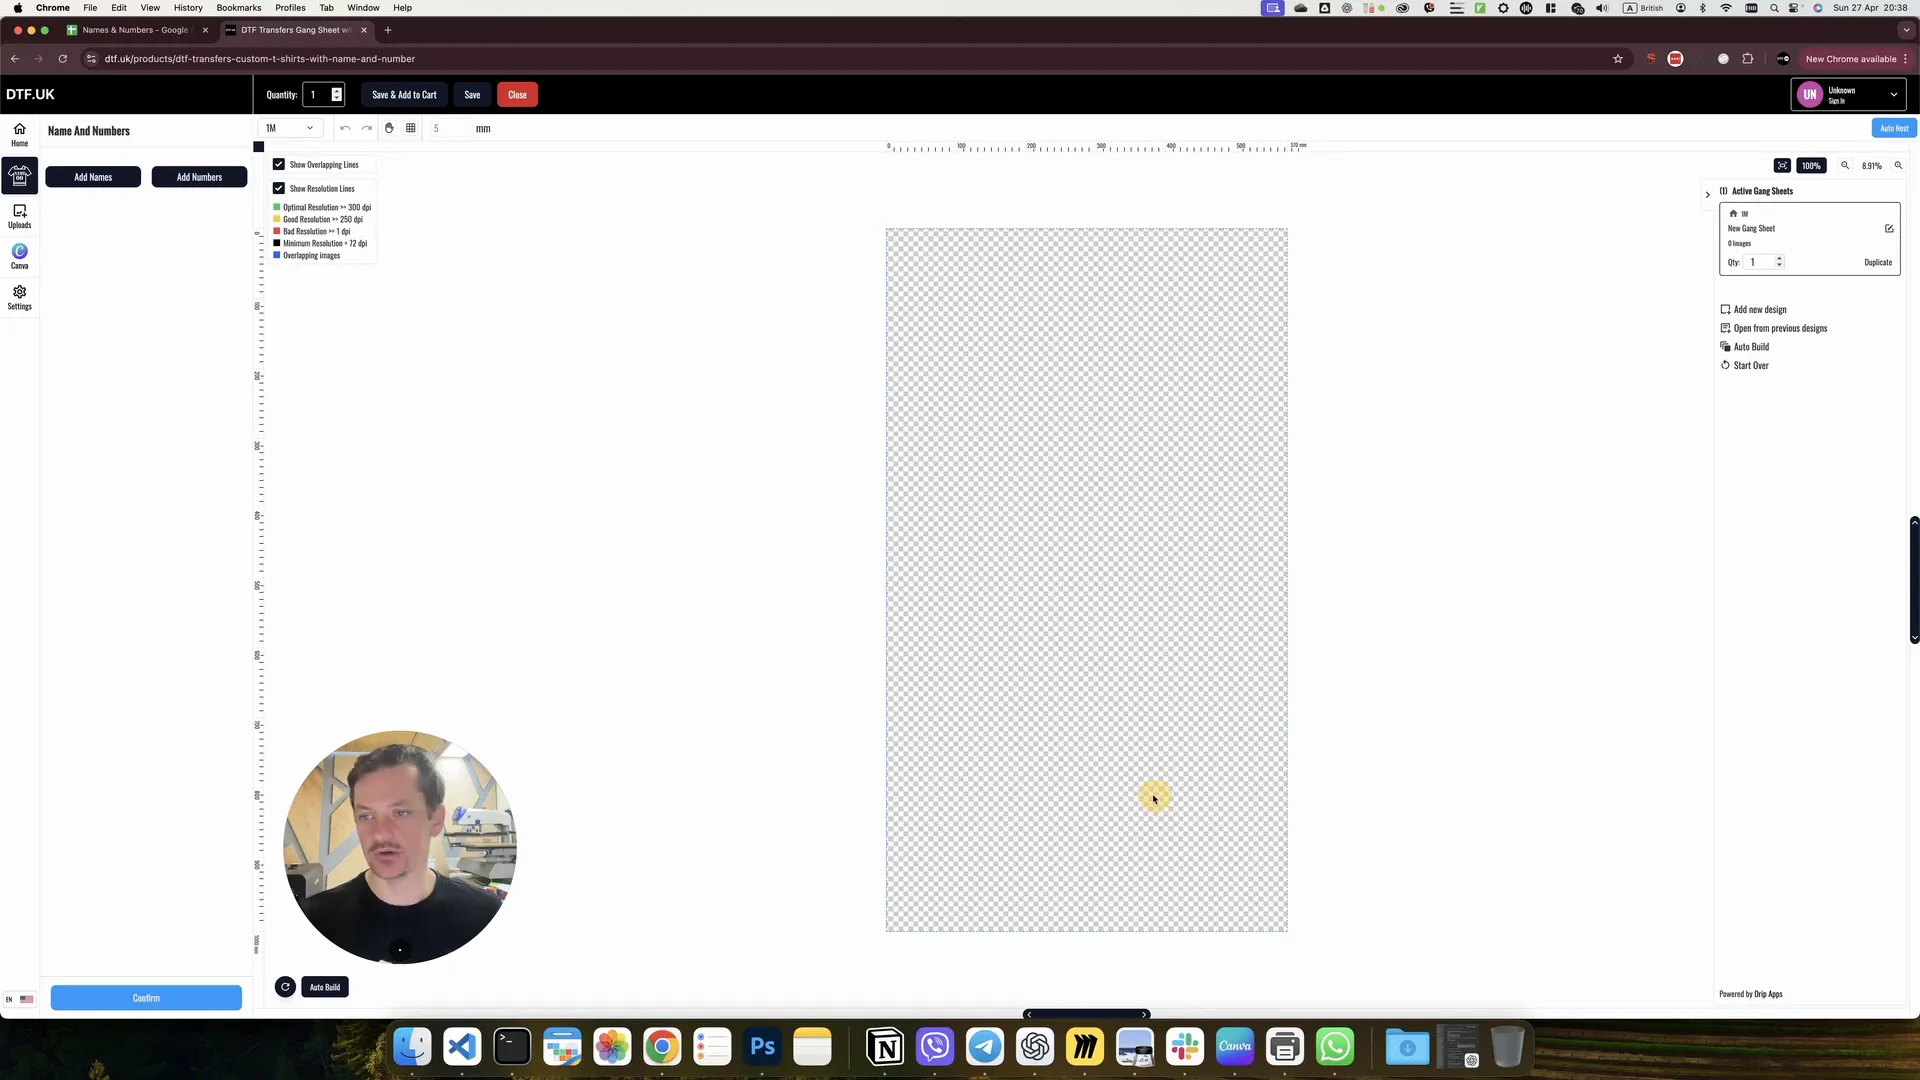Toggle the grid view icon

(411, 128)
